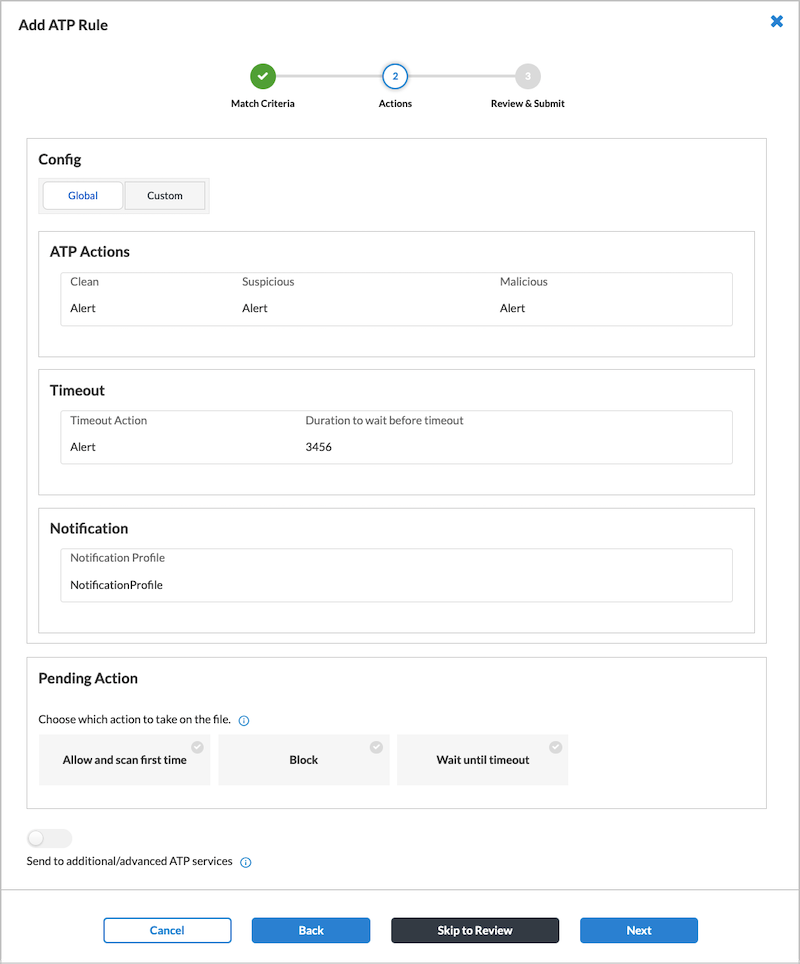Switch to Global config tab
Image resolution: width=800 pixels, height=964 pixels.
[83, 196]
